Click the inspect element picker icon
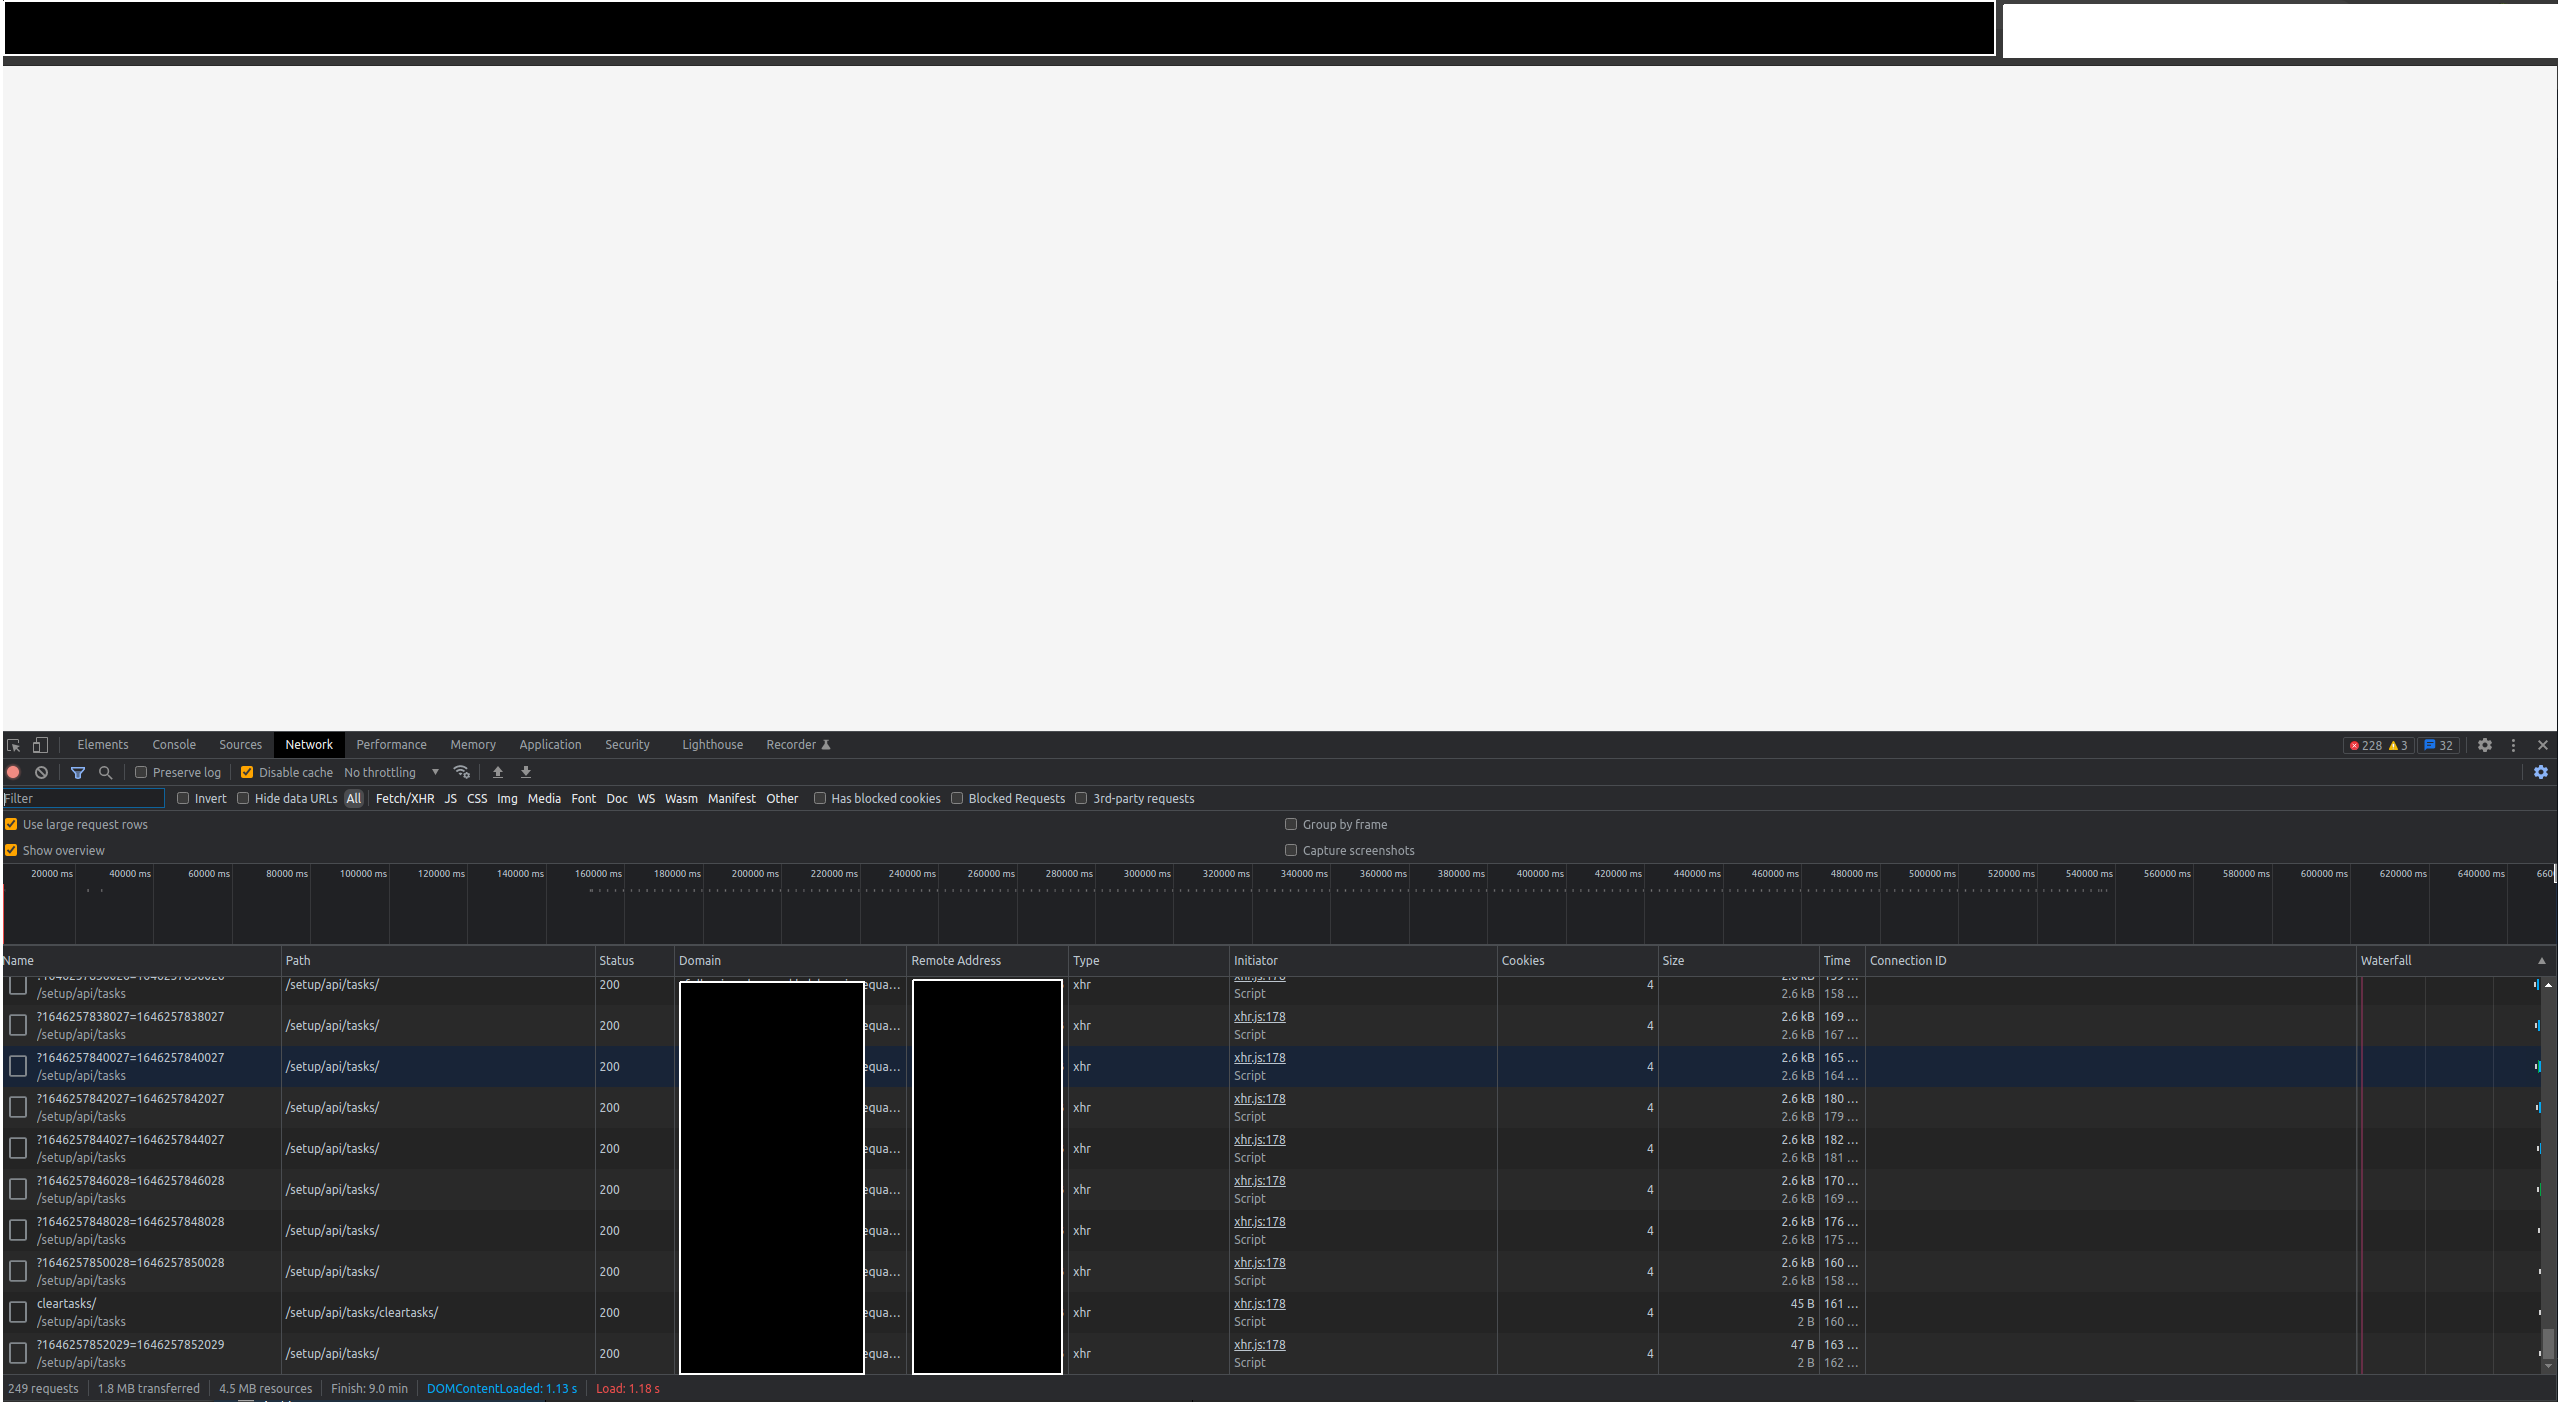The height and width of the screenshot is (1402, 2558). click(14, 745)
